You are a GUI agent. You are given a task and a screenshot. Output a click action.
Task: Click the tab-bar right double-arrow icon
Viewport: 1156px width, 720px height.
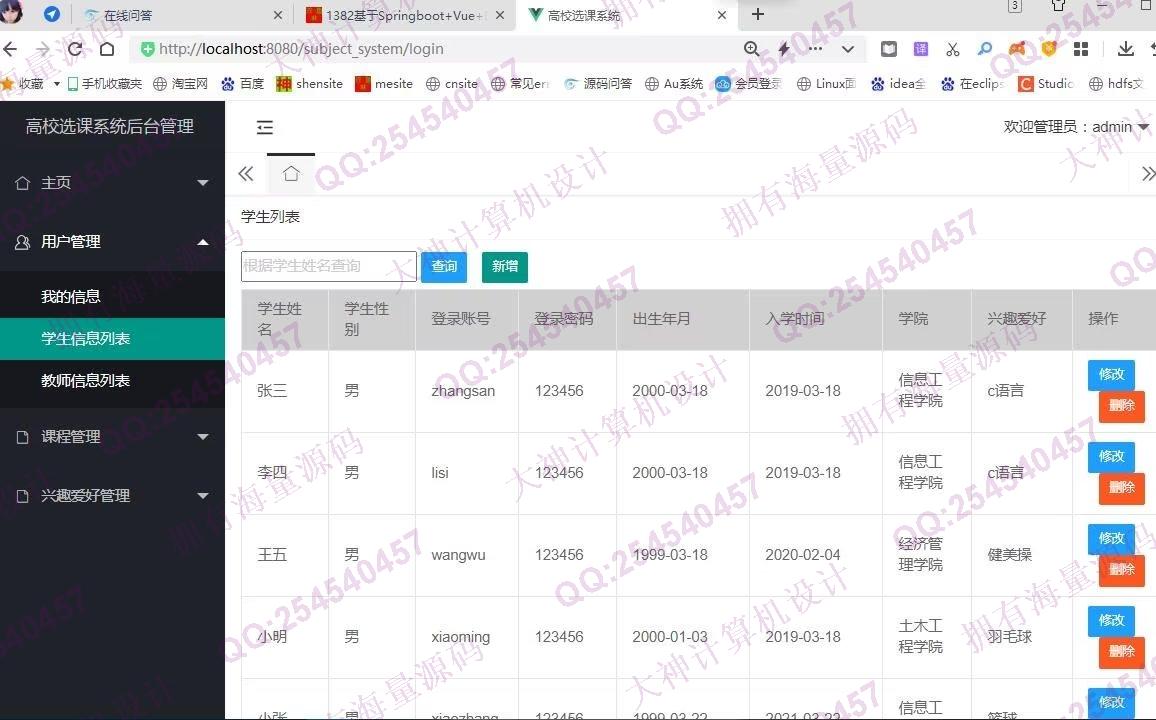(1147, 174)
